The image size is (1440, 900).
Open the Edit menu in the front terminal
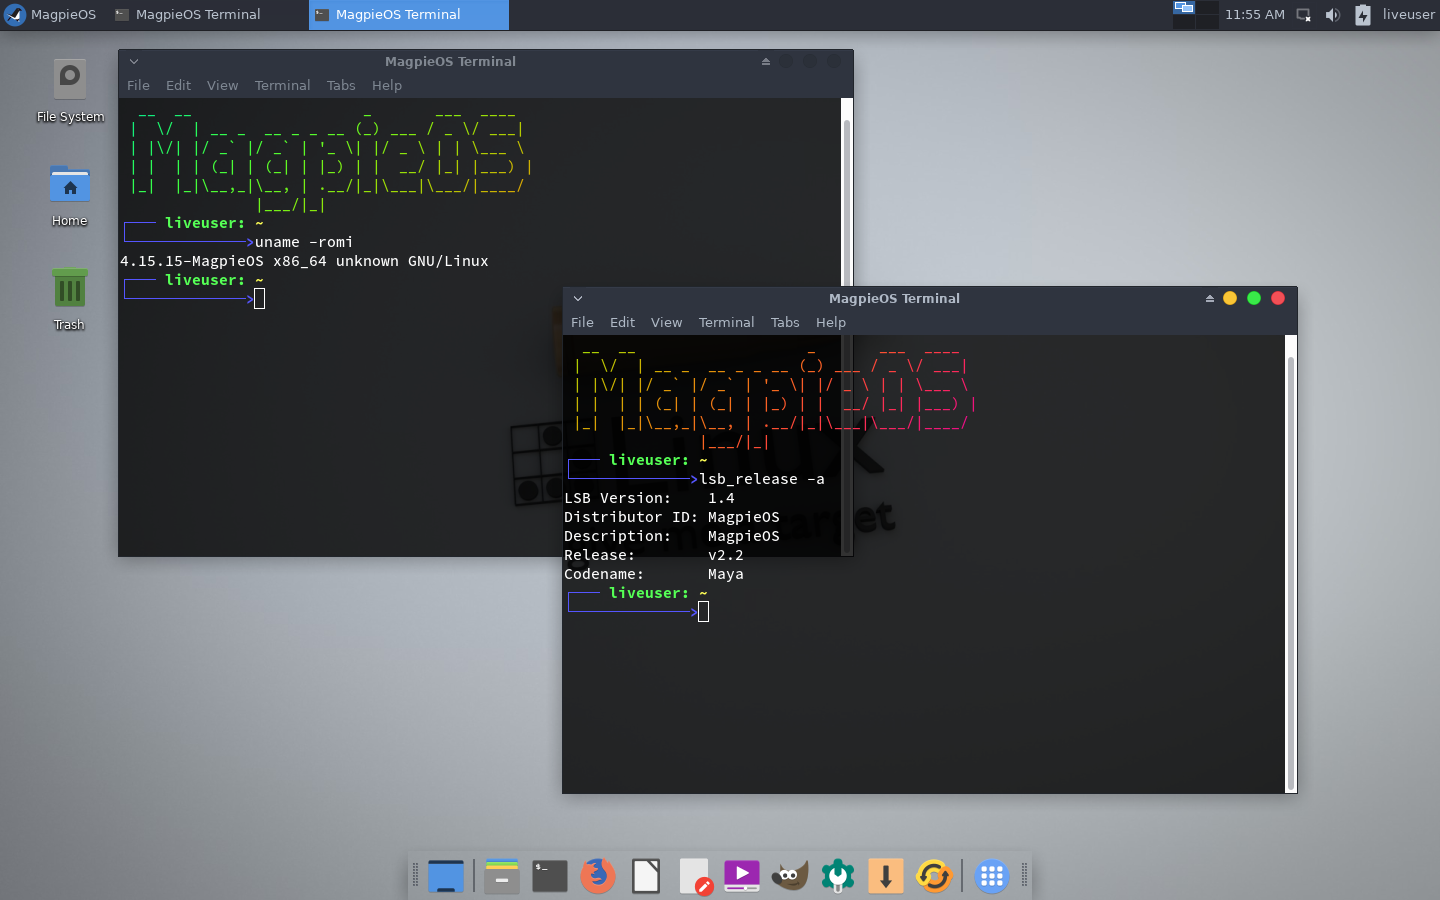tap(622, 322)
